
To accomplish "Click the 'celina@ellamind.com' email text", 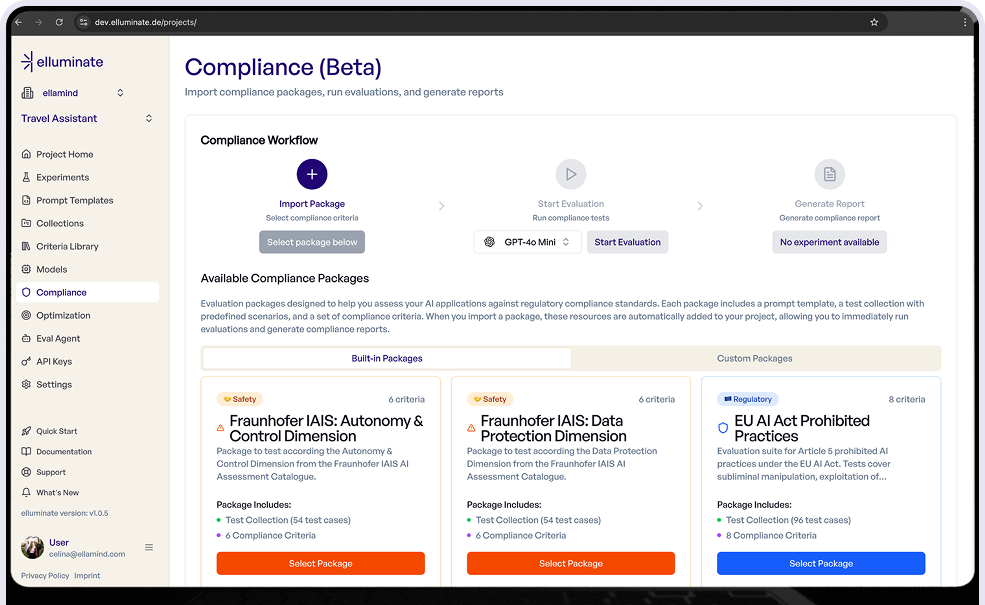I will coord(87,554).
